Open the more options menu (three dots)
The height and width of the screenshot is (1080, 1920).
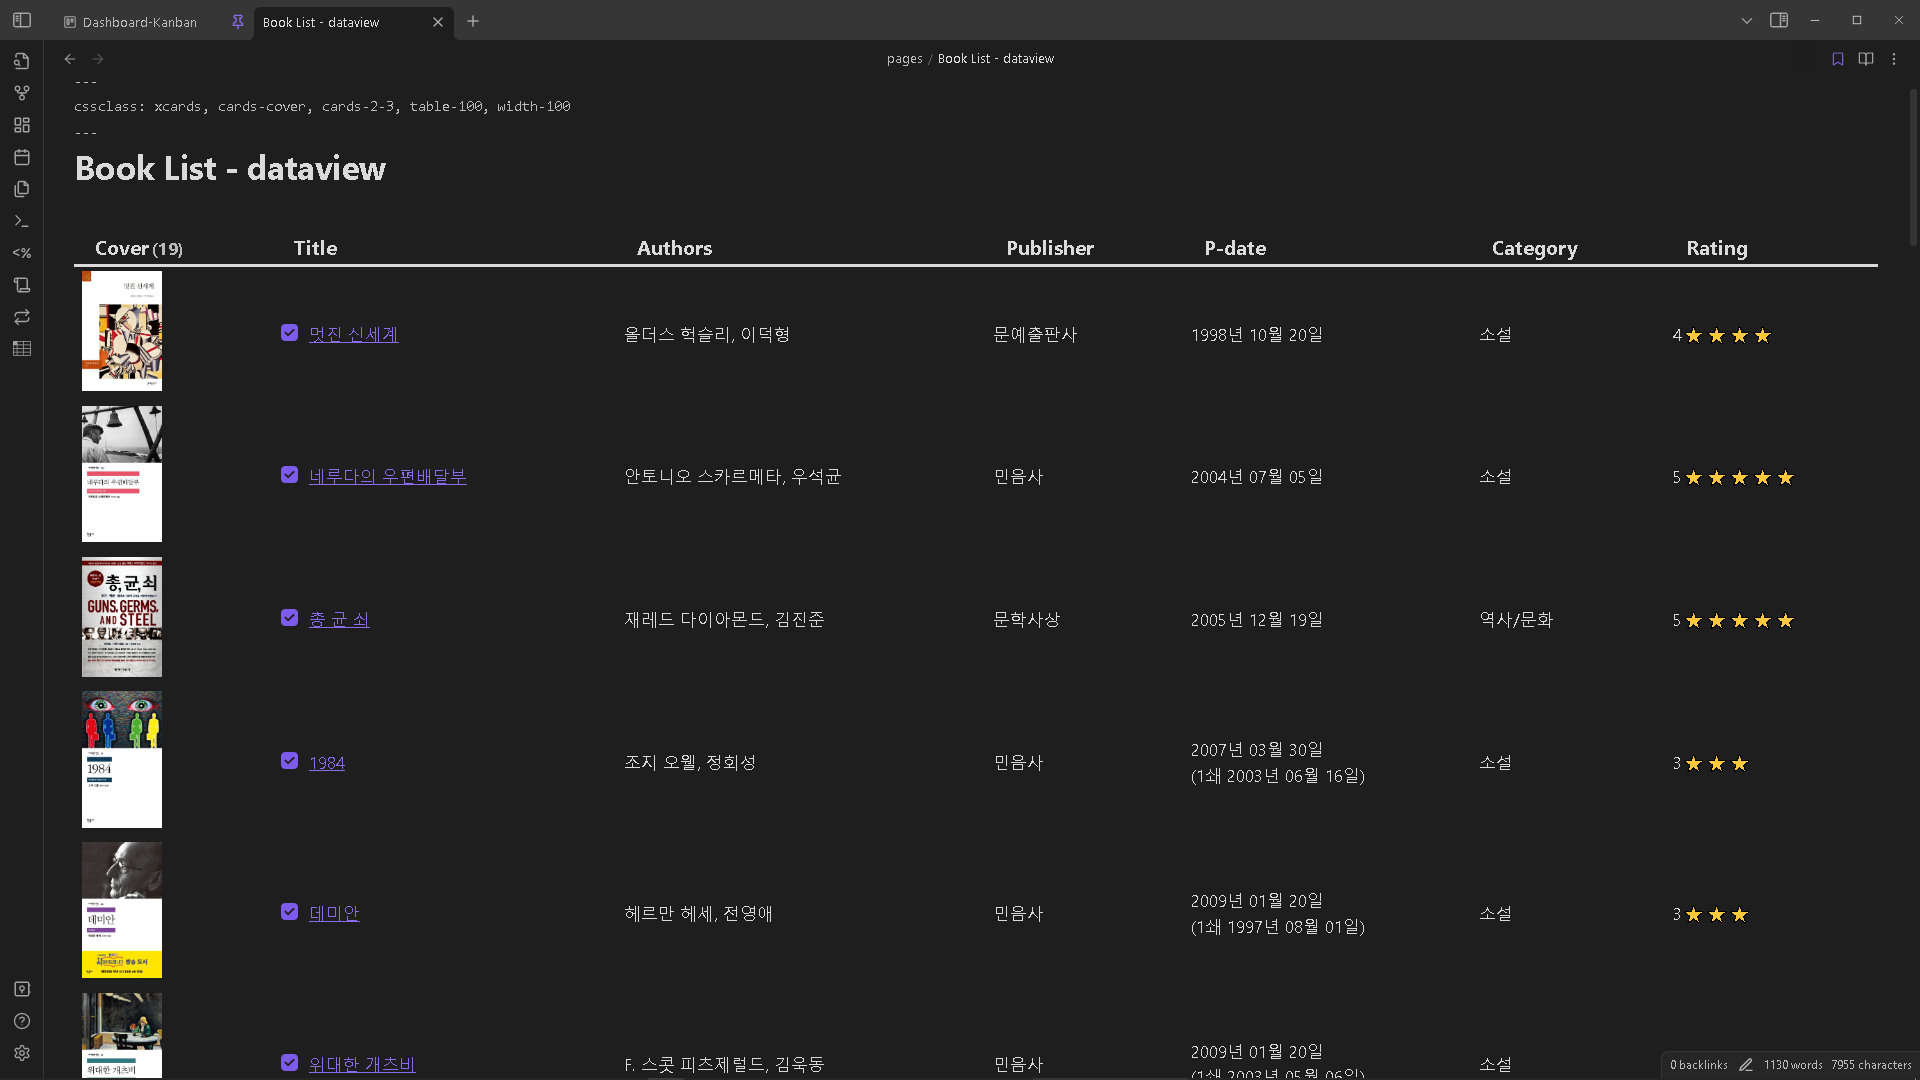point(1893,59)
